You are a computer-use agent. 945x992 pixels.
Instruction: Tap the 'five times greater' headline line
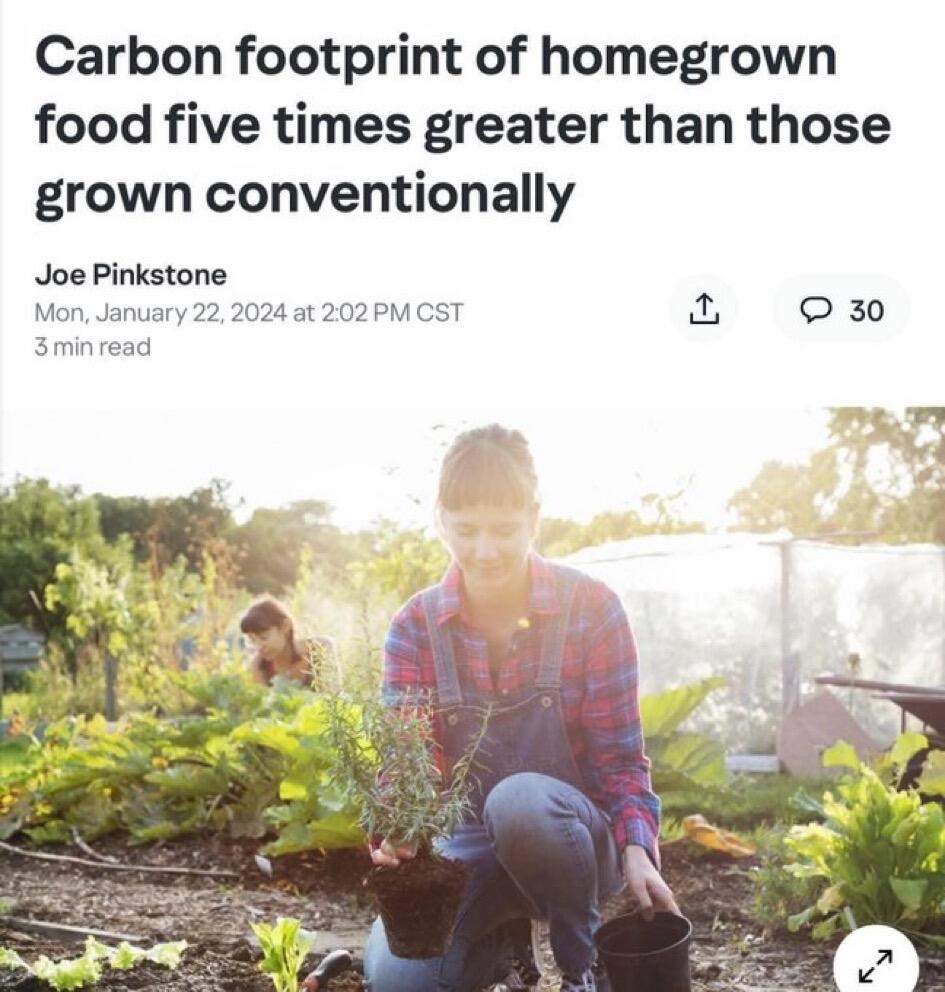(x=462, y=125)
